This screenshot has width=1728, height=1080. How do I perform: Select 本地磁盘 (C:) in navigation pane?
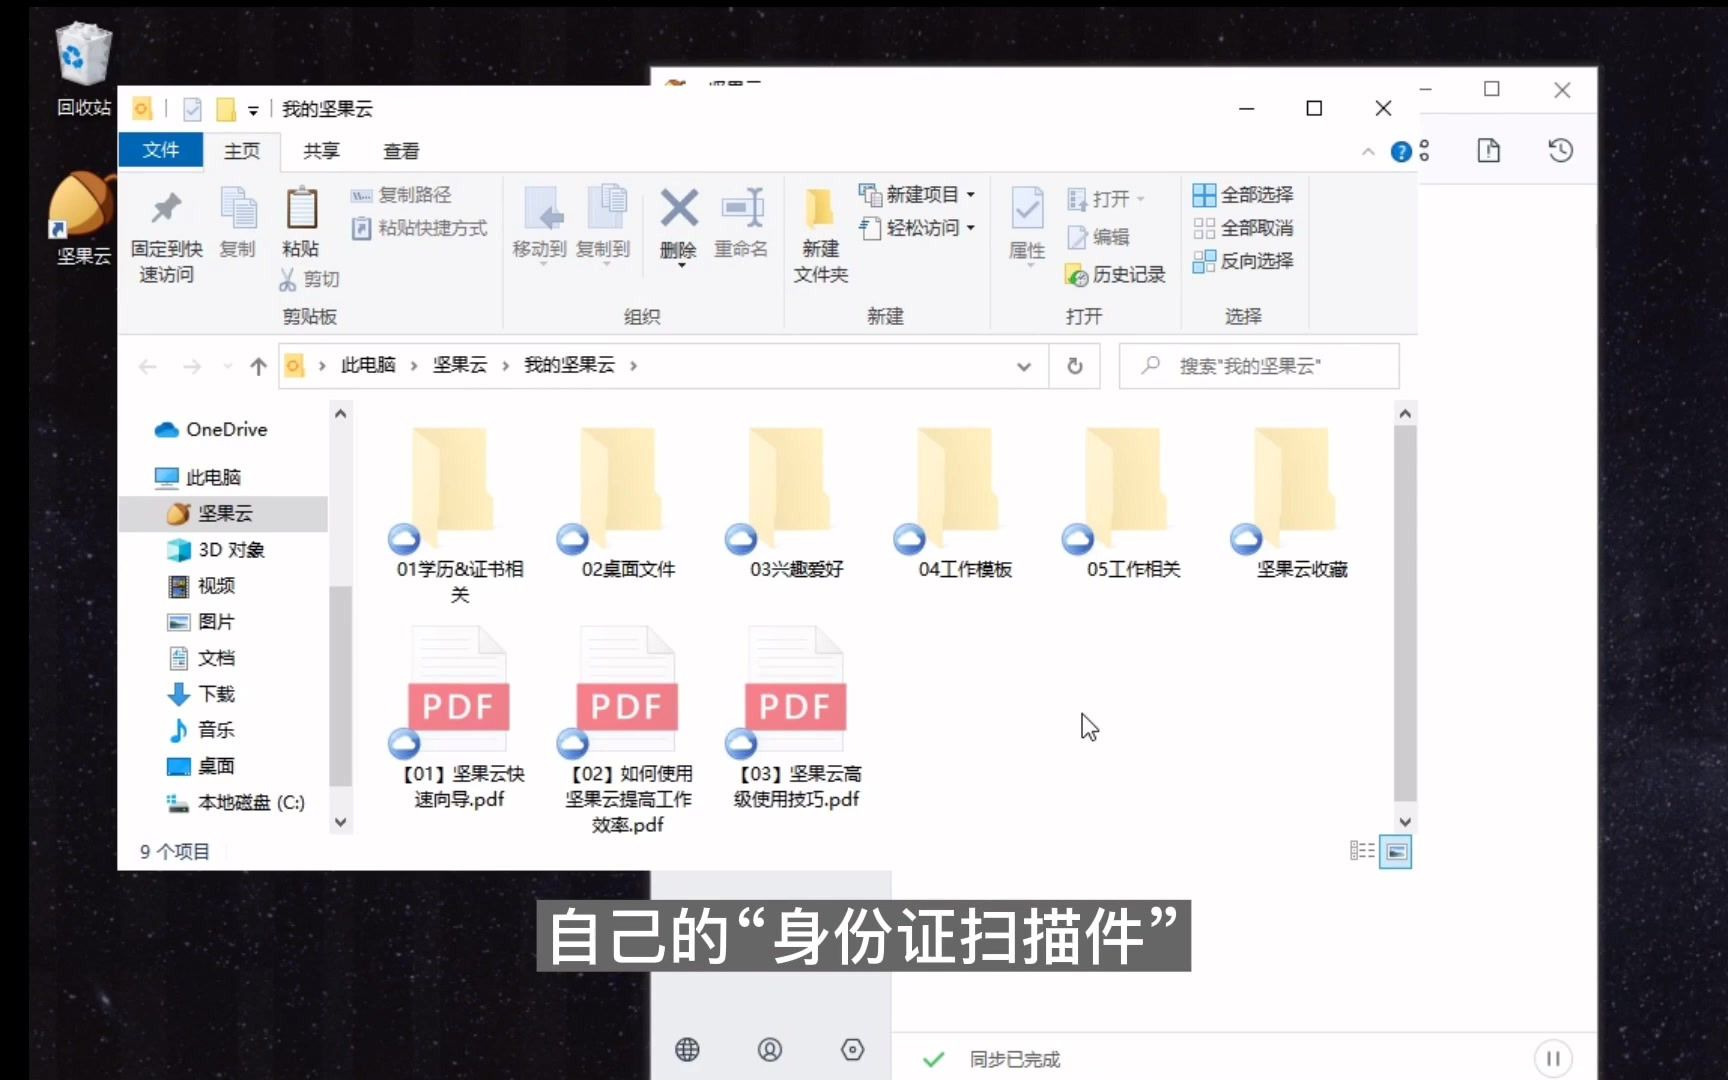236,802
